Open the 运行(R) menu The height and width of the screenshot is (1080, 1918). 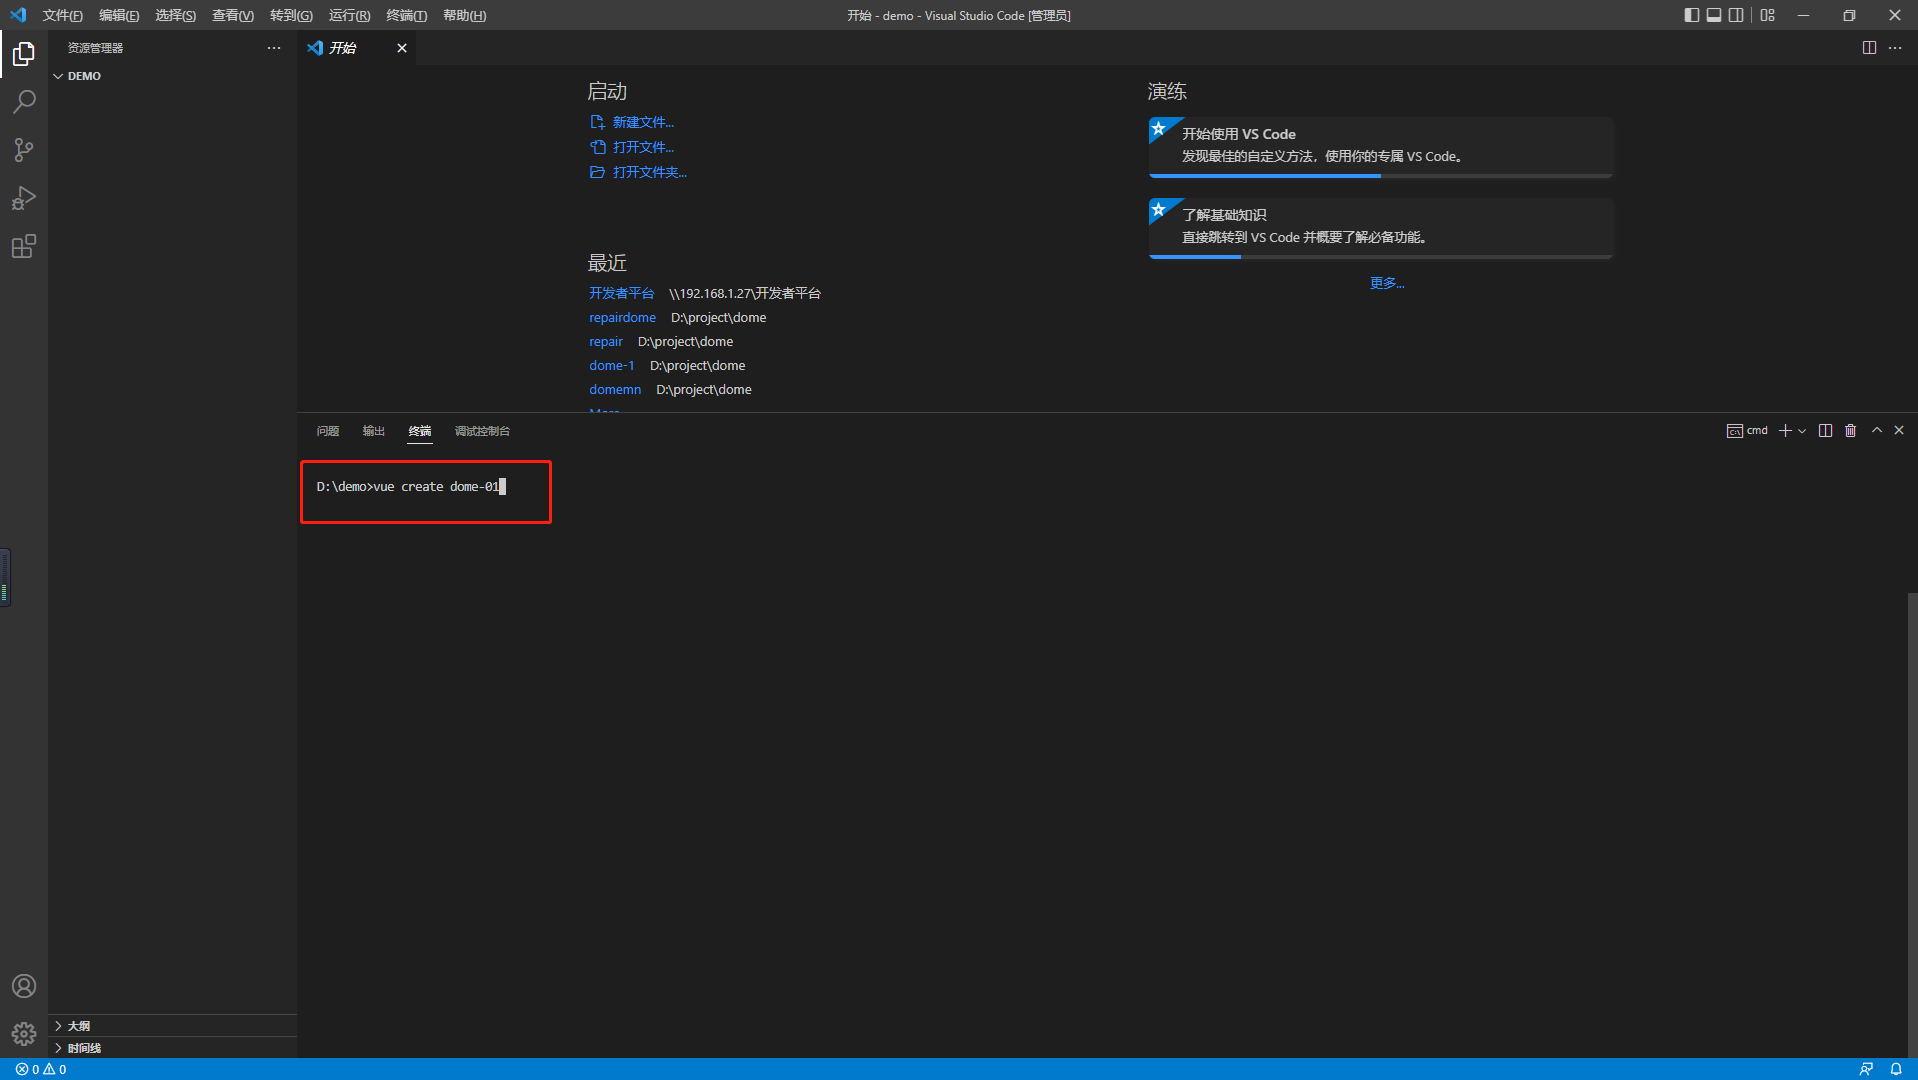(x=349, y=15)
